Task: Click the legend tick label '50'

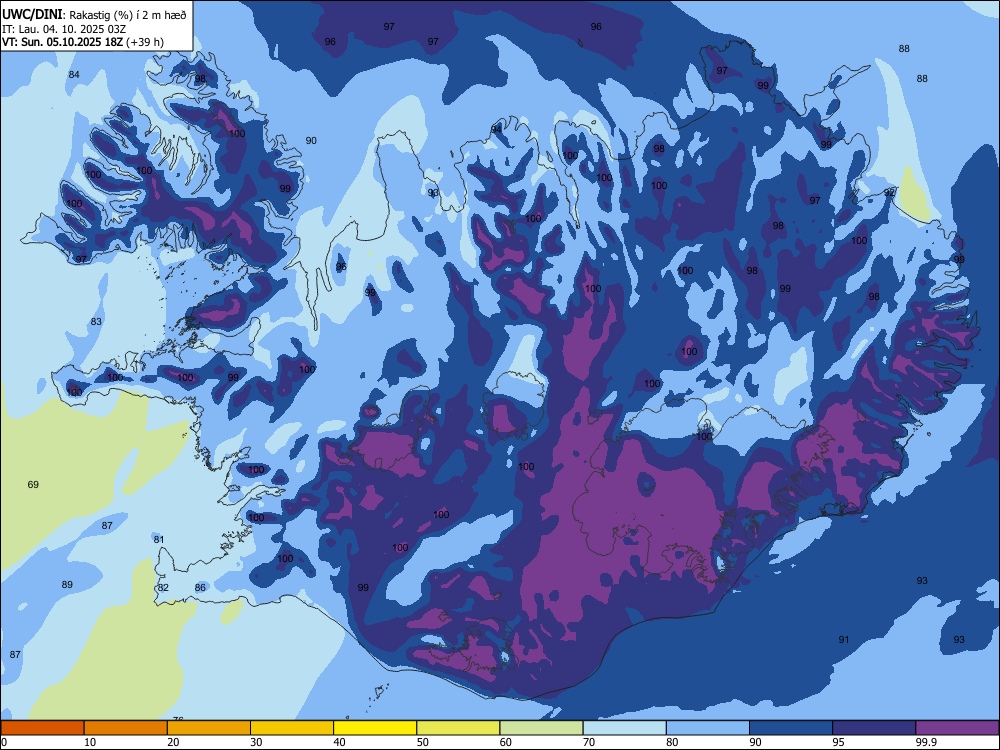Action: pyautogui.click(x=423, y=742)
